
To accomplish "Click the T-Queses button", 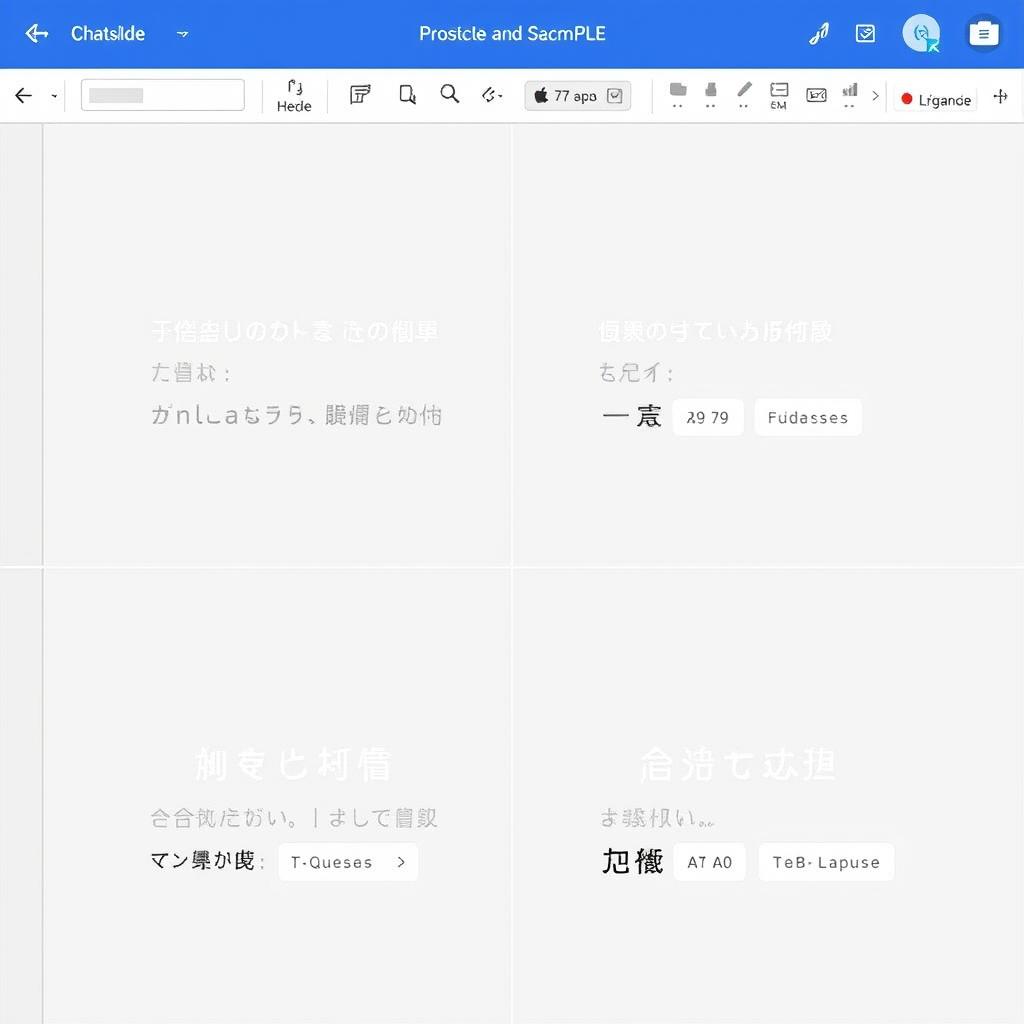I will 348,862.
